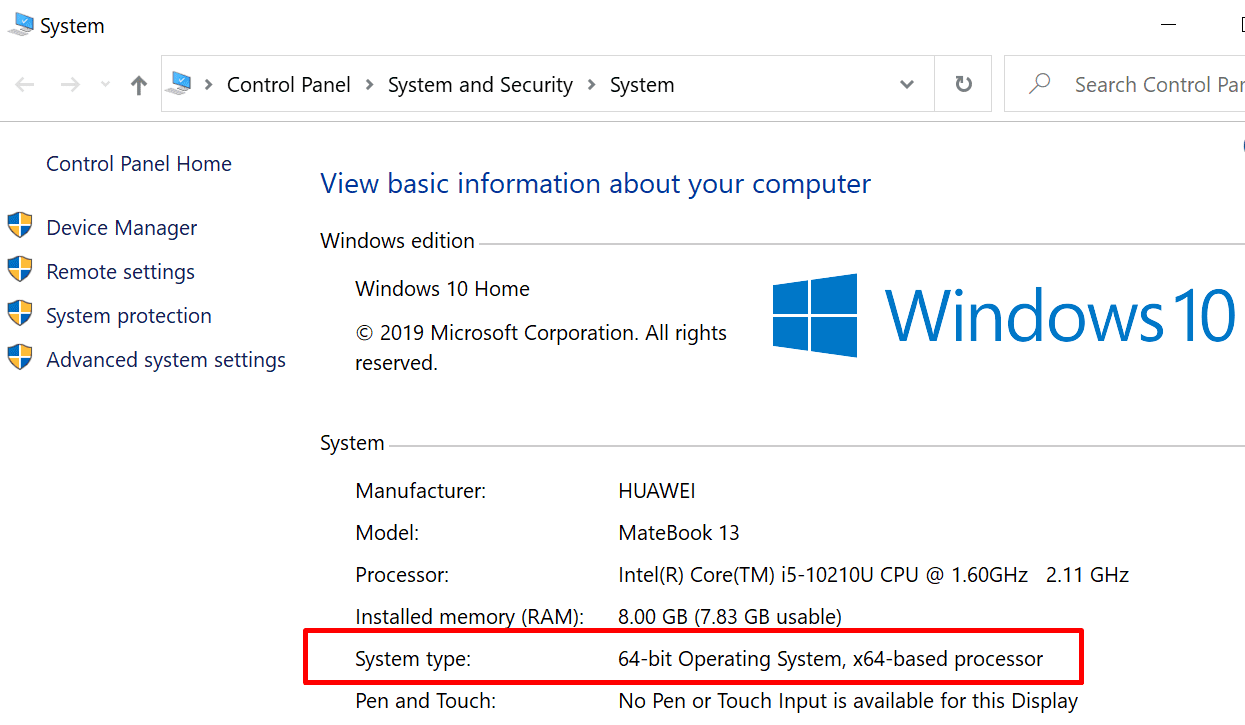This screenshot has width=1245, height=725.
Task: Click the System window title icon
Action: click(20, 24)
